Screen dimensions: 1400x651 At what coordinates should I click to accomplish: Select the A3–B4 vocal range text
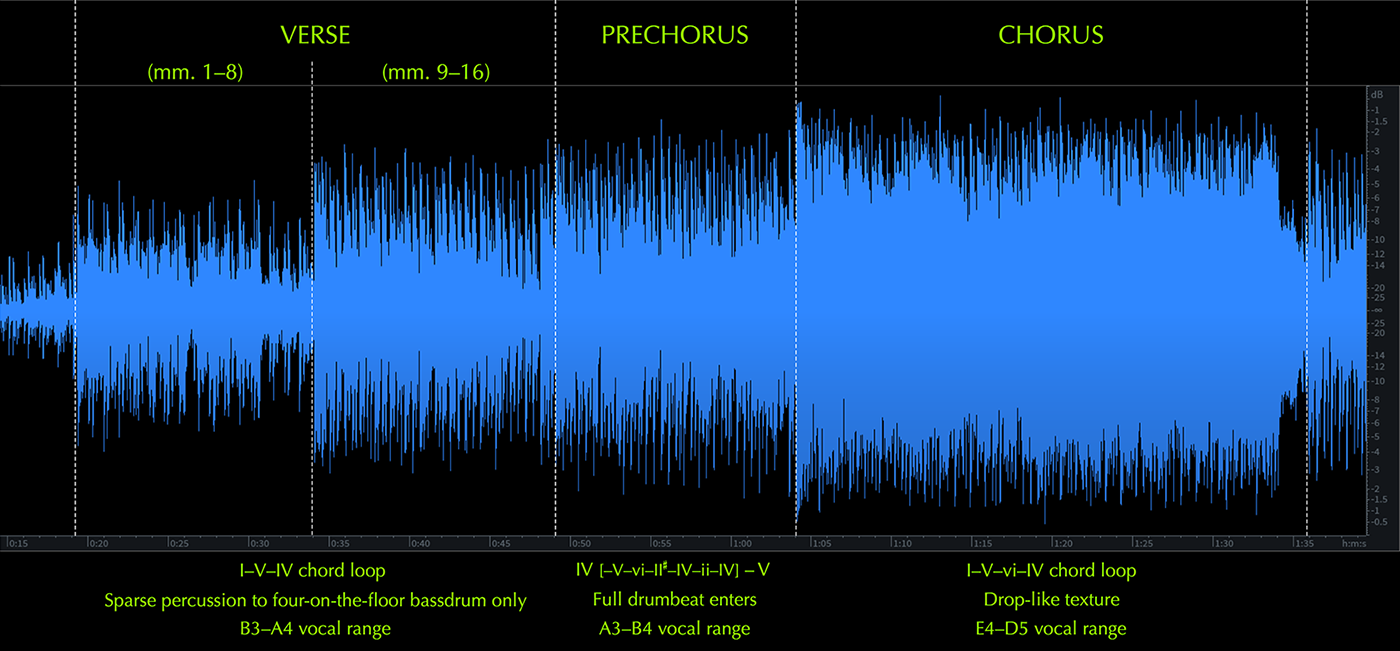coord(674,629)
